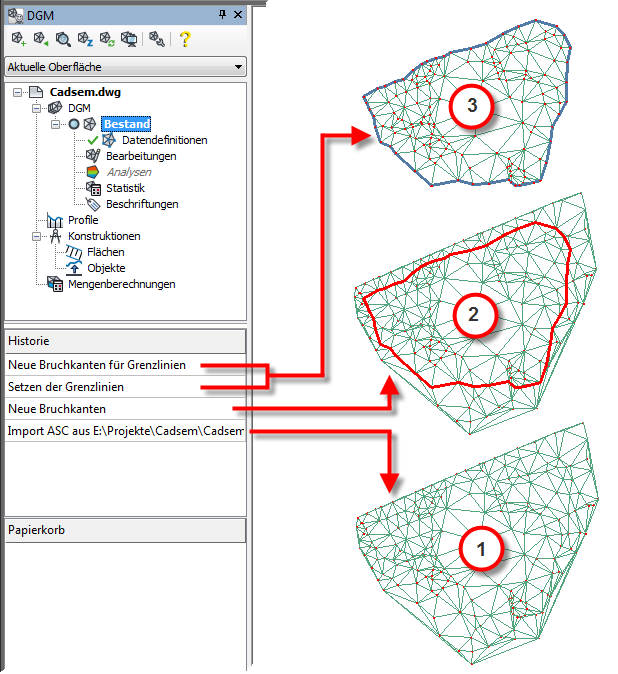Pin the DGM panel with pushpin icon
Screen dimensions: 618x674
click(222, 15)
